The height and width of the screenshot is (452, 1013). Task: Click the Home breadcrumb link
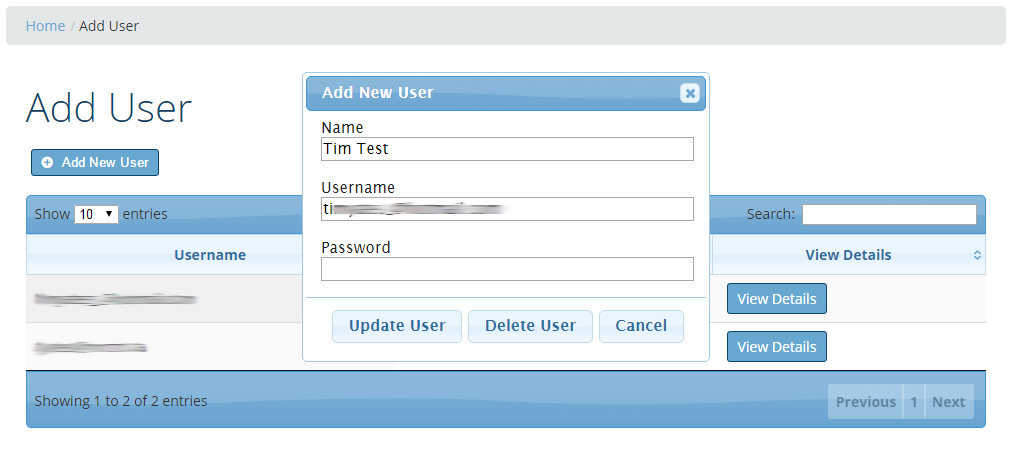pyautogui.click(x=45, y=26)
